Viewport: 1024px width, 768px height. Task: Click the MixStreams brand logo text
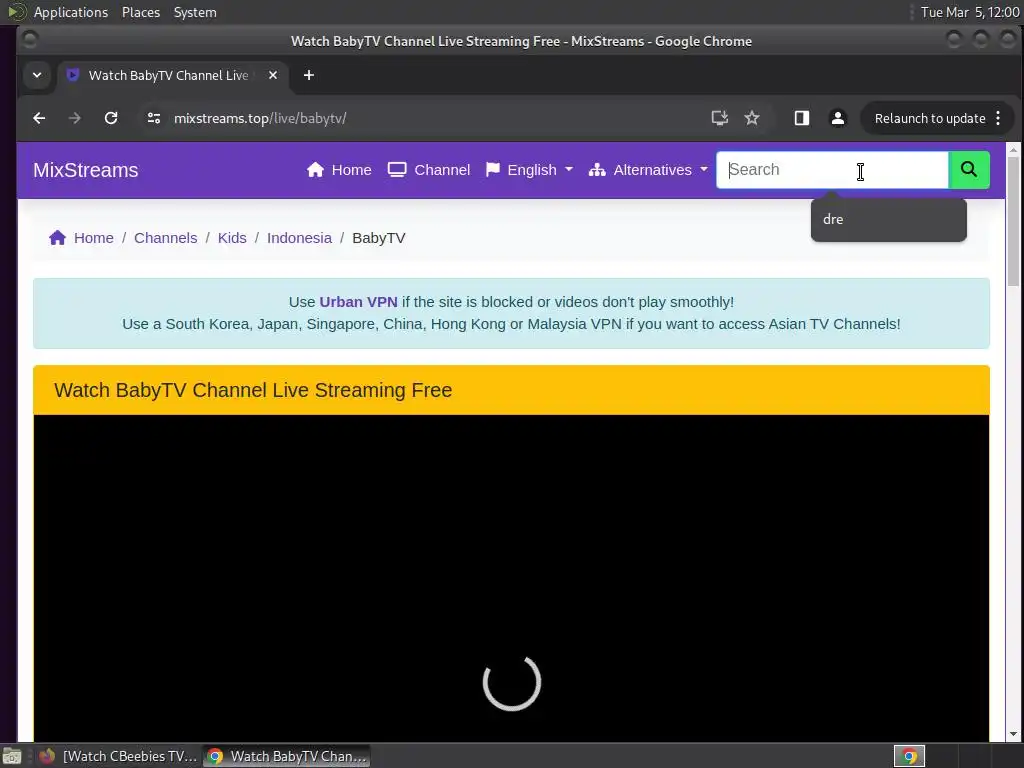click(x=86, y=170)
